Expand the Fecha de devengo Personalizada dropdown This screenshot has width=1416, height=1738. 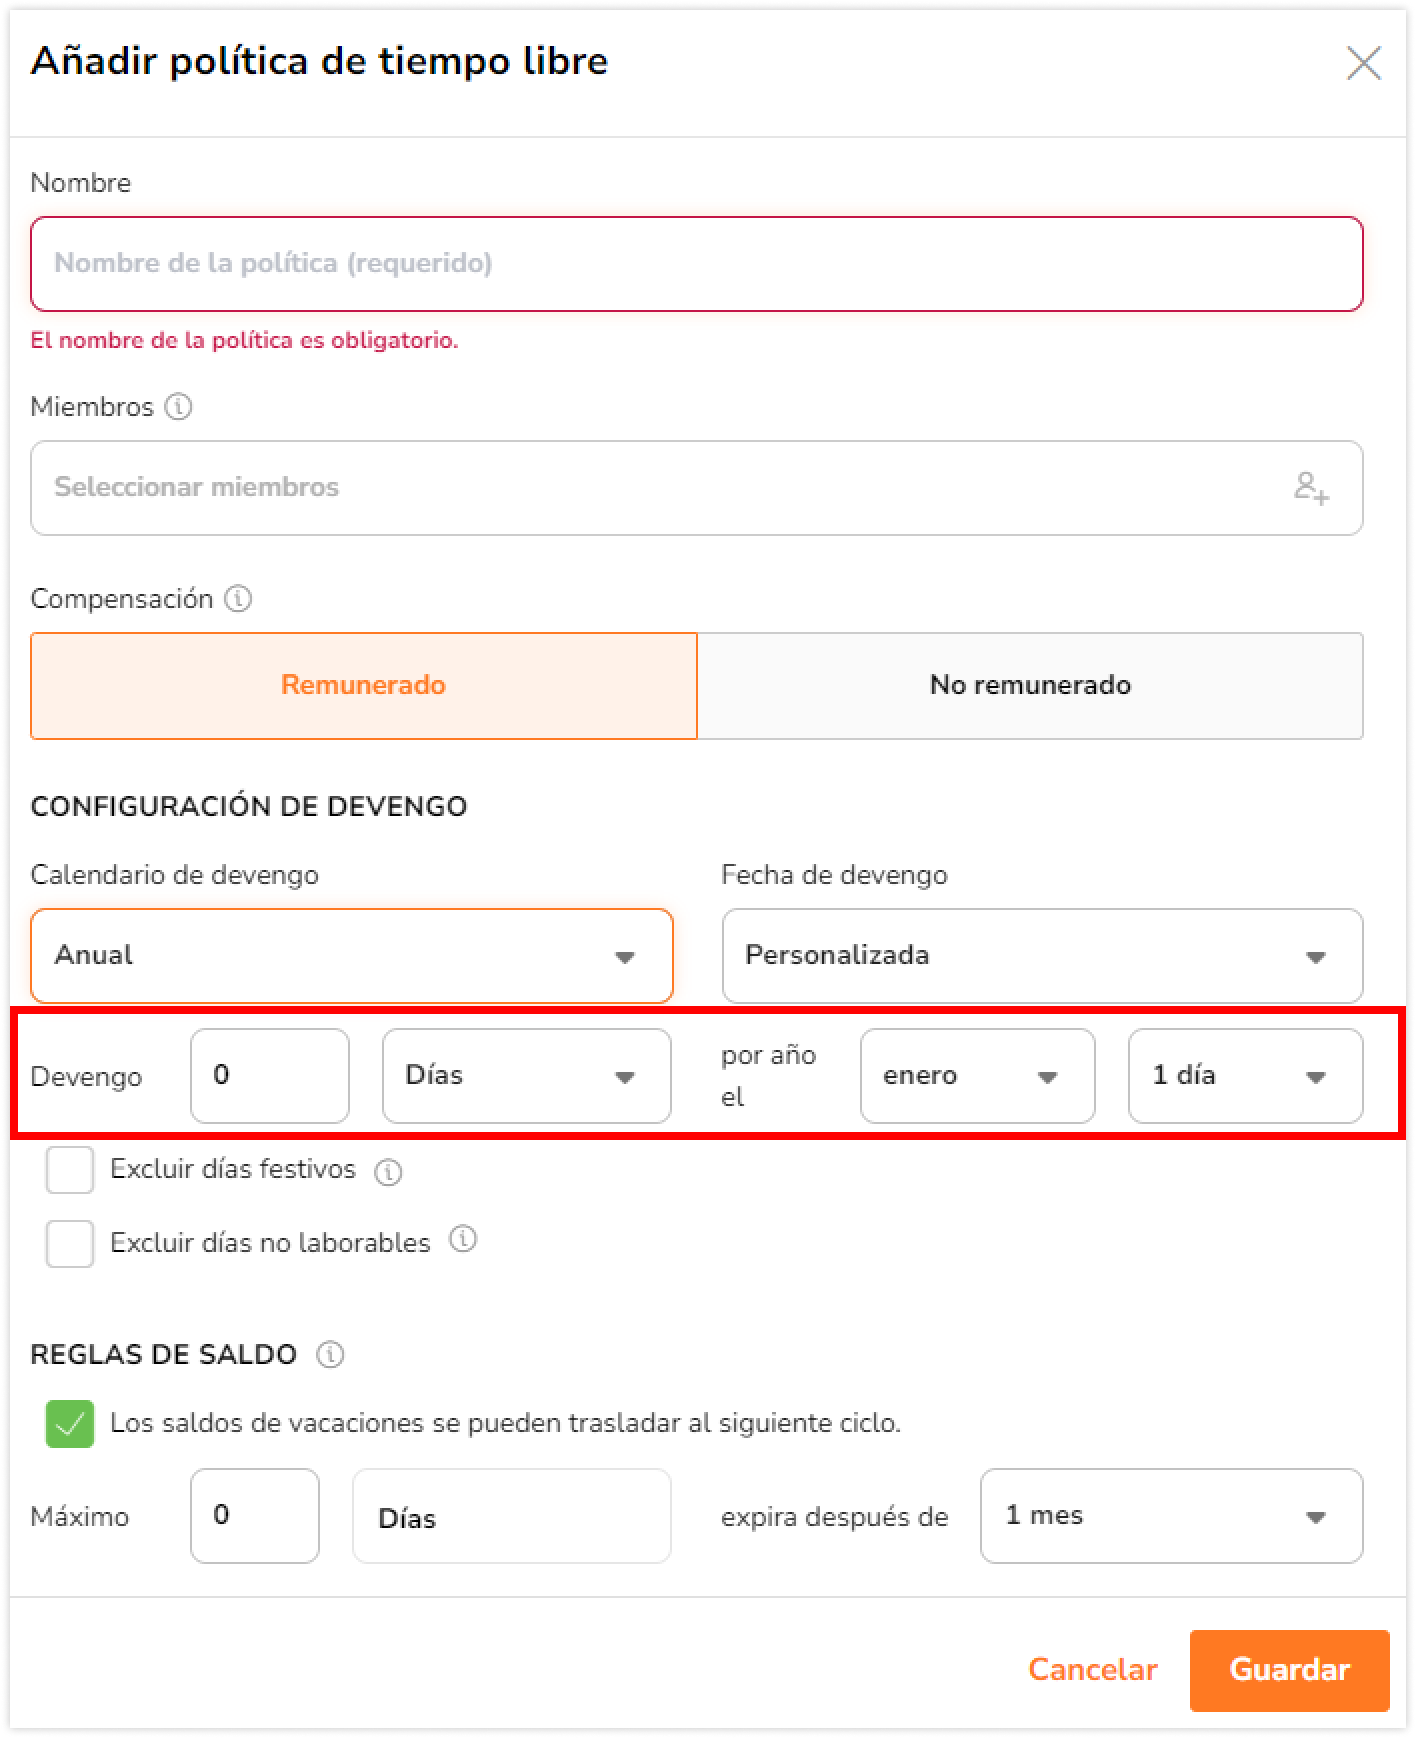click(1042, 956)
